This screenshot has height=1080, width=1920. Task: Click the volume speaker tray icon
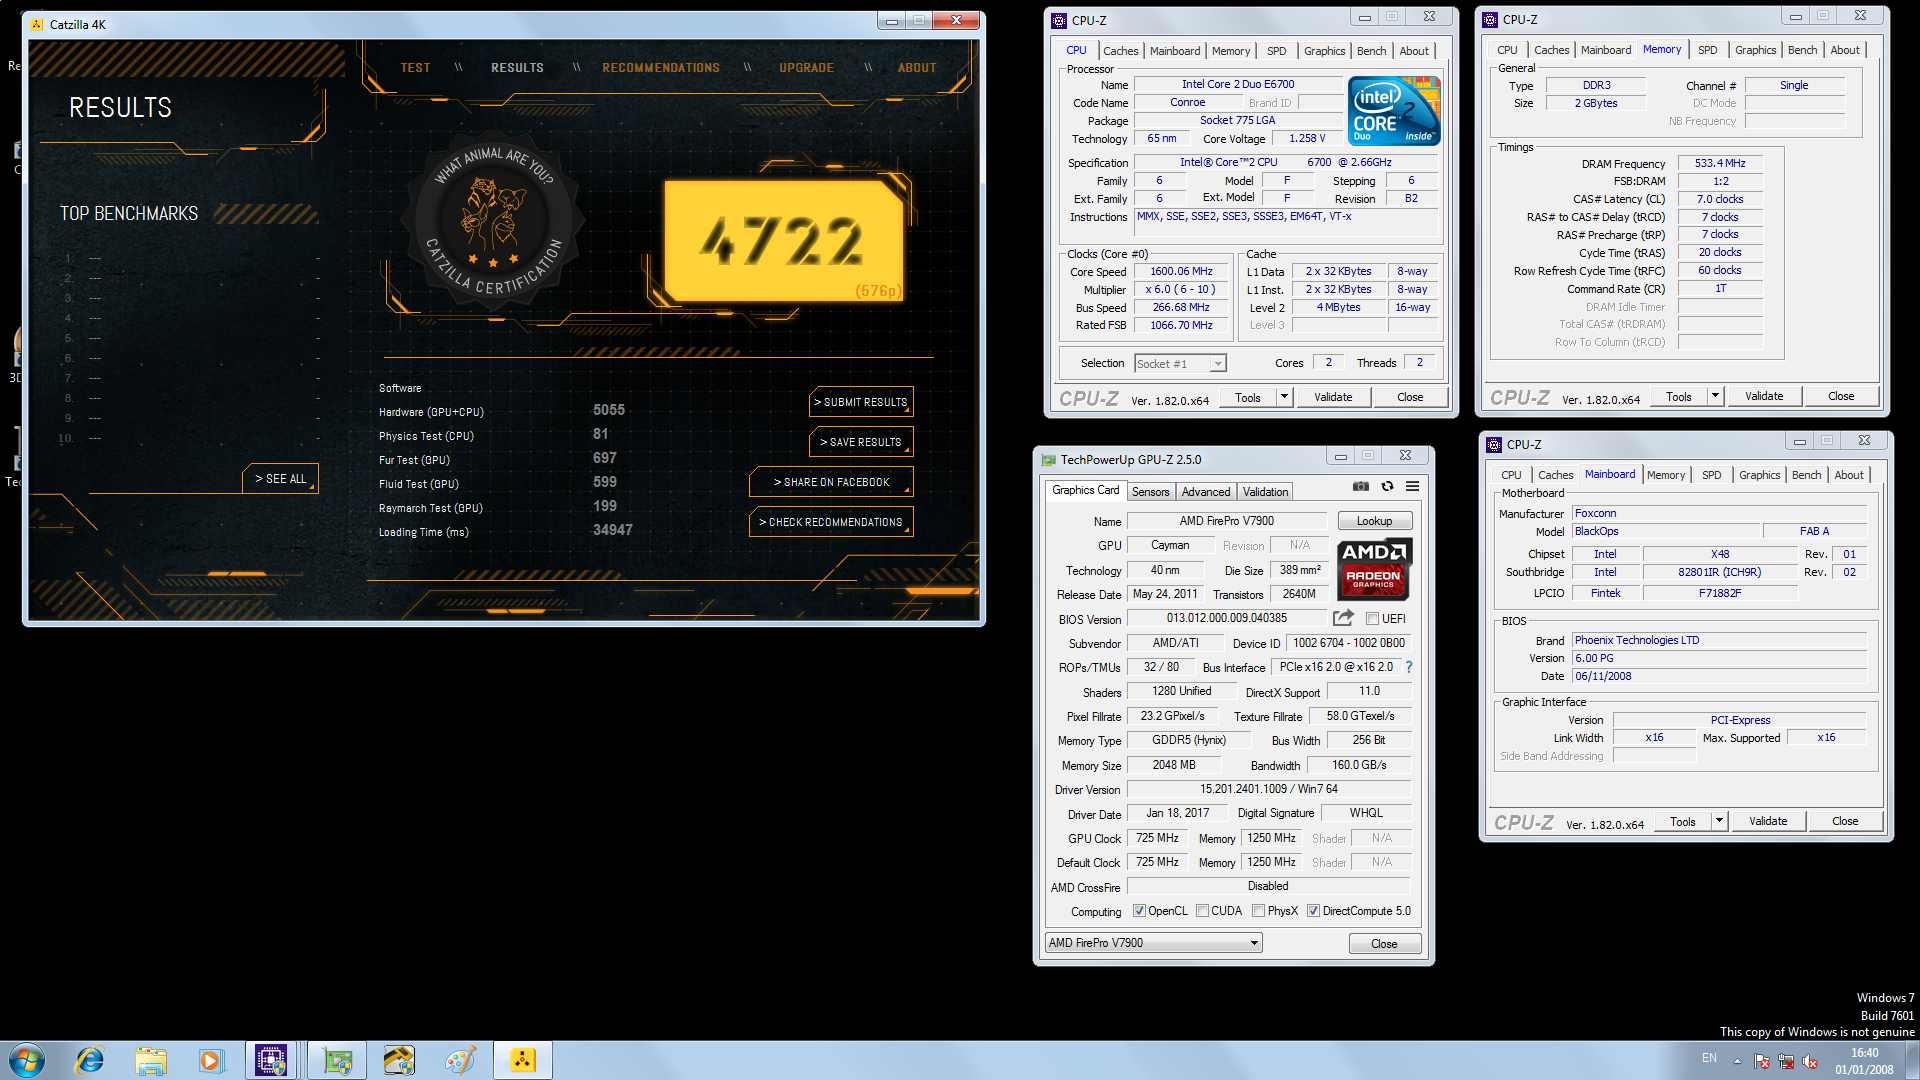click(x=1810, y=1061)
